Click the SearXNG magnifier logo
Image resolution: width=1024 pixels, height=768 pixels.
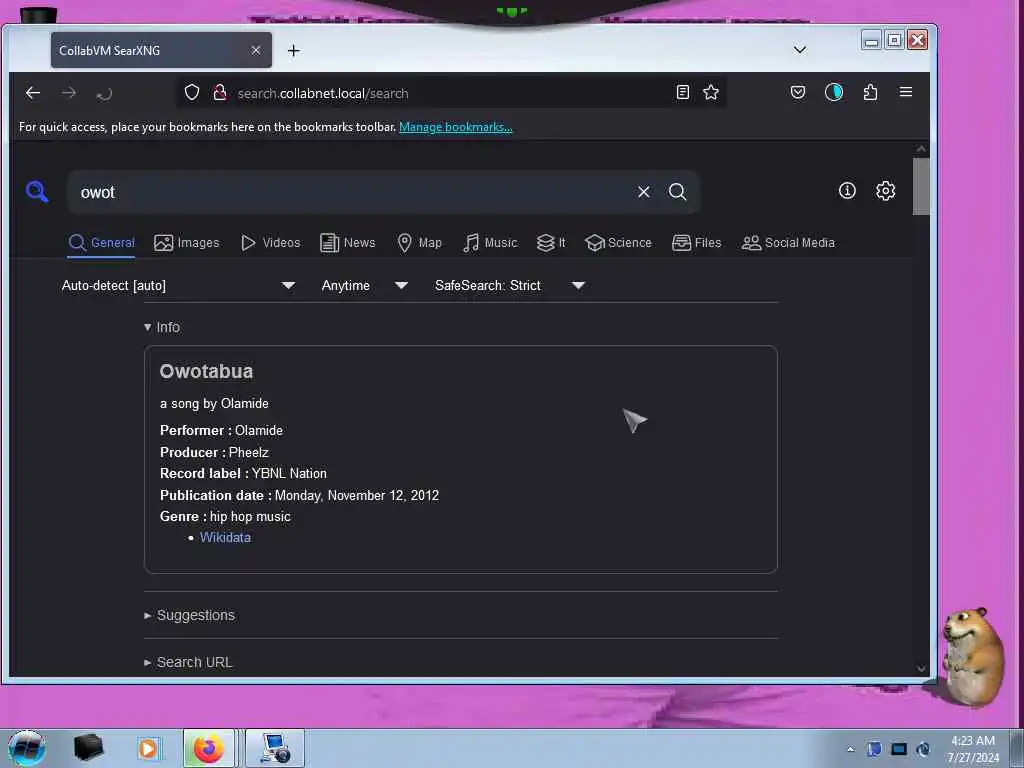pos(37,191)
